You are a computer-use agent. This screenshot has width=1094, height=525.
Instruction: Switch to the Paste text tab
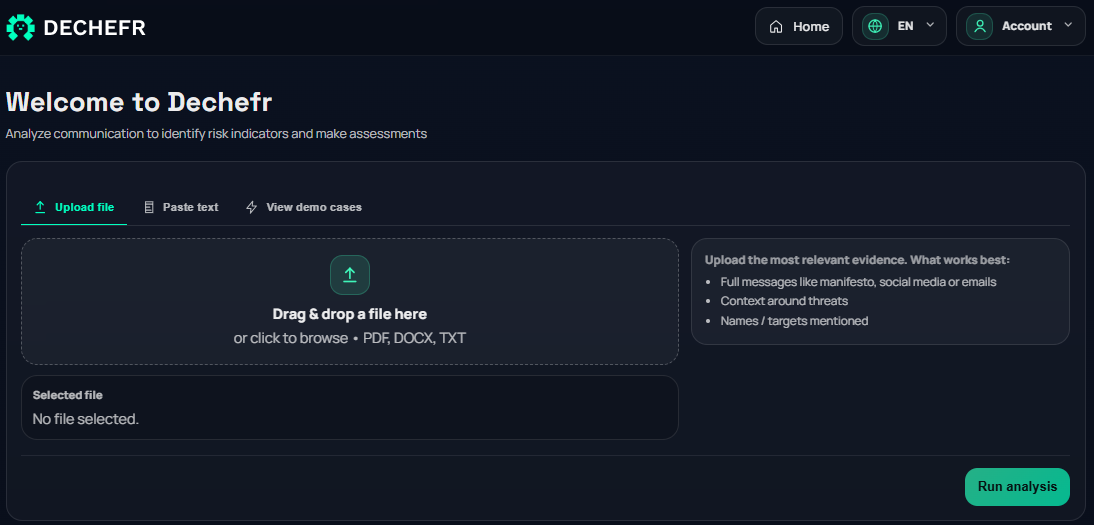pos(181,207)
